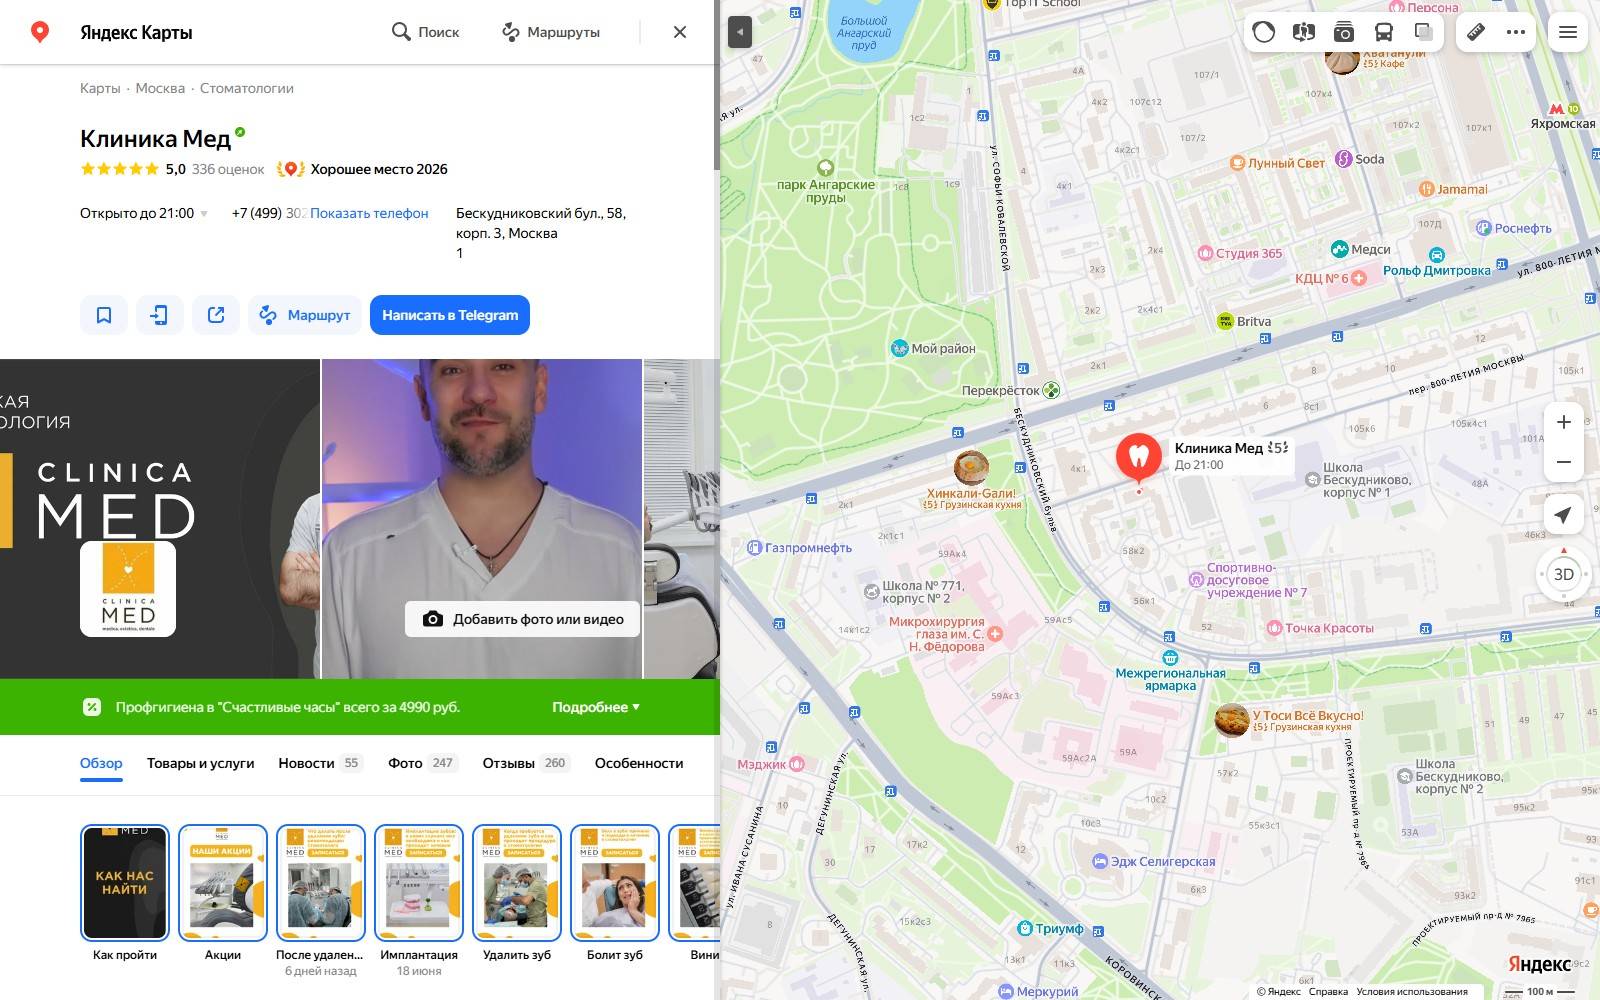Reveal number via Показать телефон
Screen dimensions: 1600x1000
point(369,213)
